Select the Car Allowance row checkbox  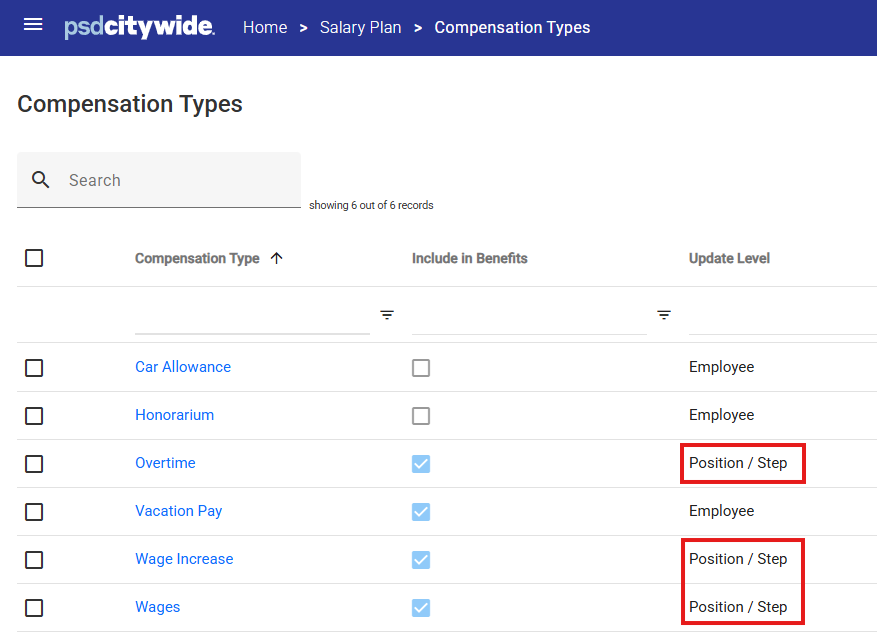click(34, 368)
